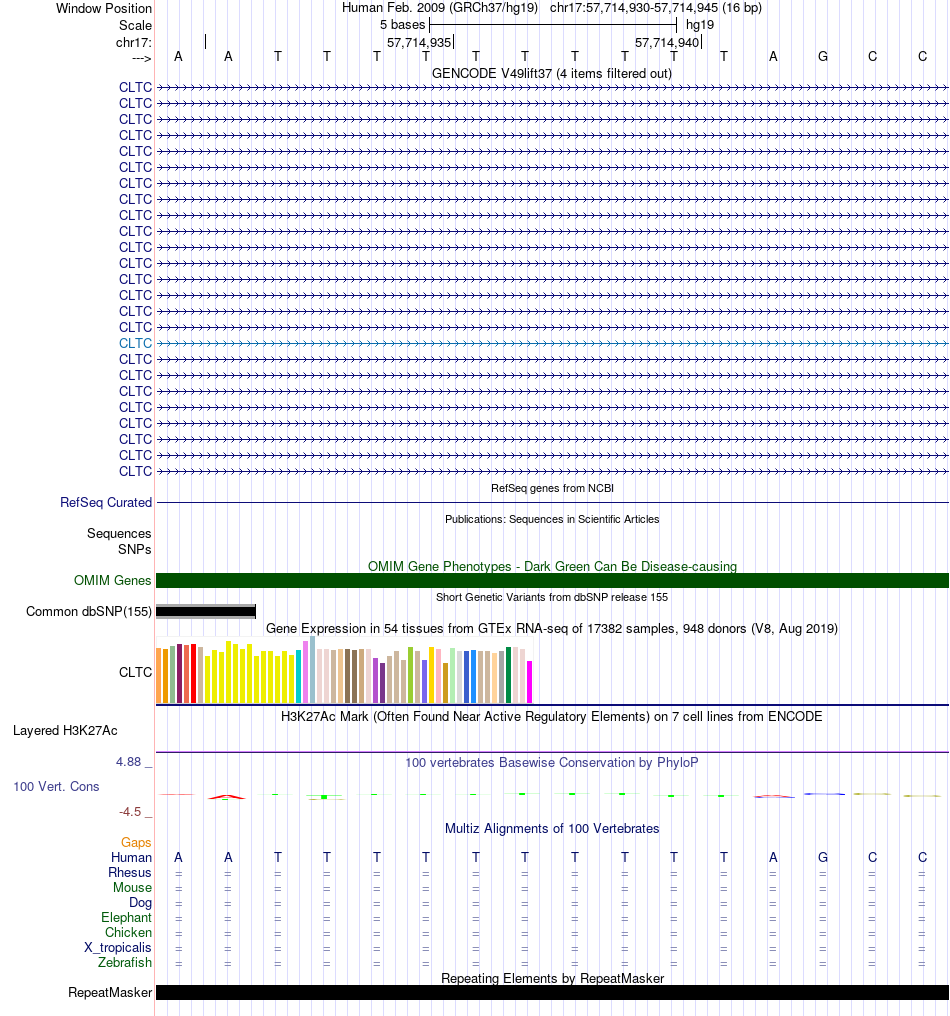This screenshot has height=1016, width=950.
Task: Click the Dog alignment row label
Action: (x=141, y=902)
